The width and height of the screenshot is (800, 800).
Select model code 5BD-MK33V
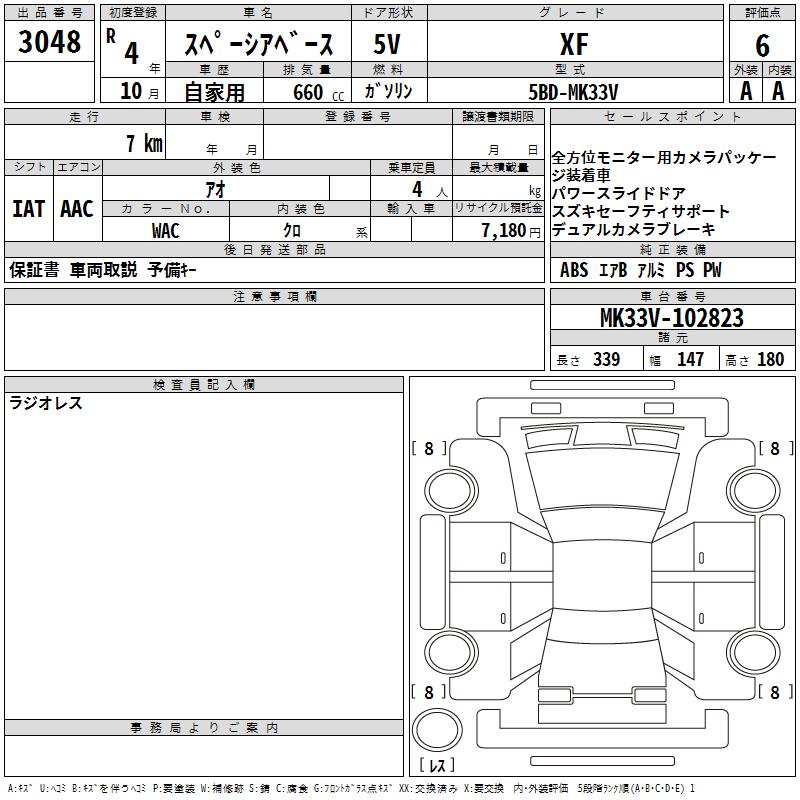574,91
